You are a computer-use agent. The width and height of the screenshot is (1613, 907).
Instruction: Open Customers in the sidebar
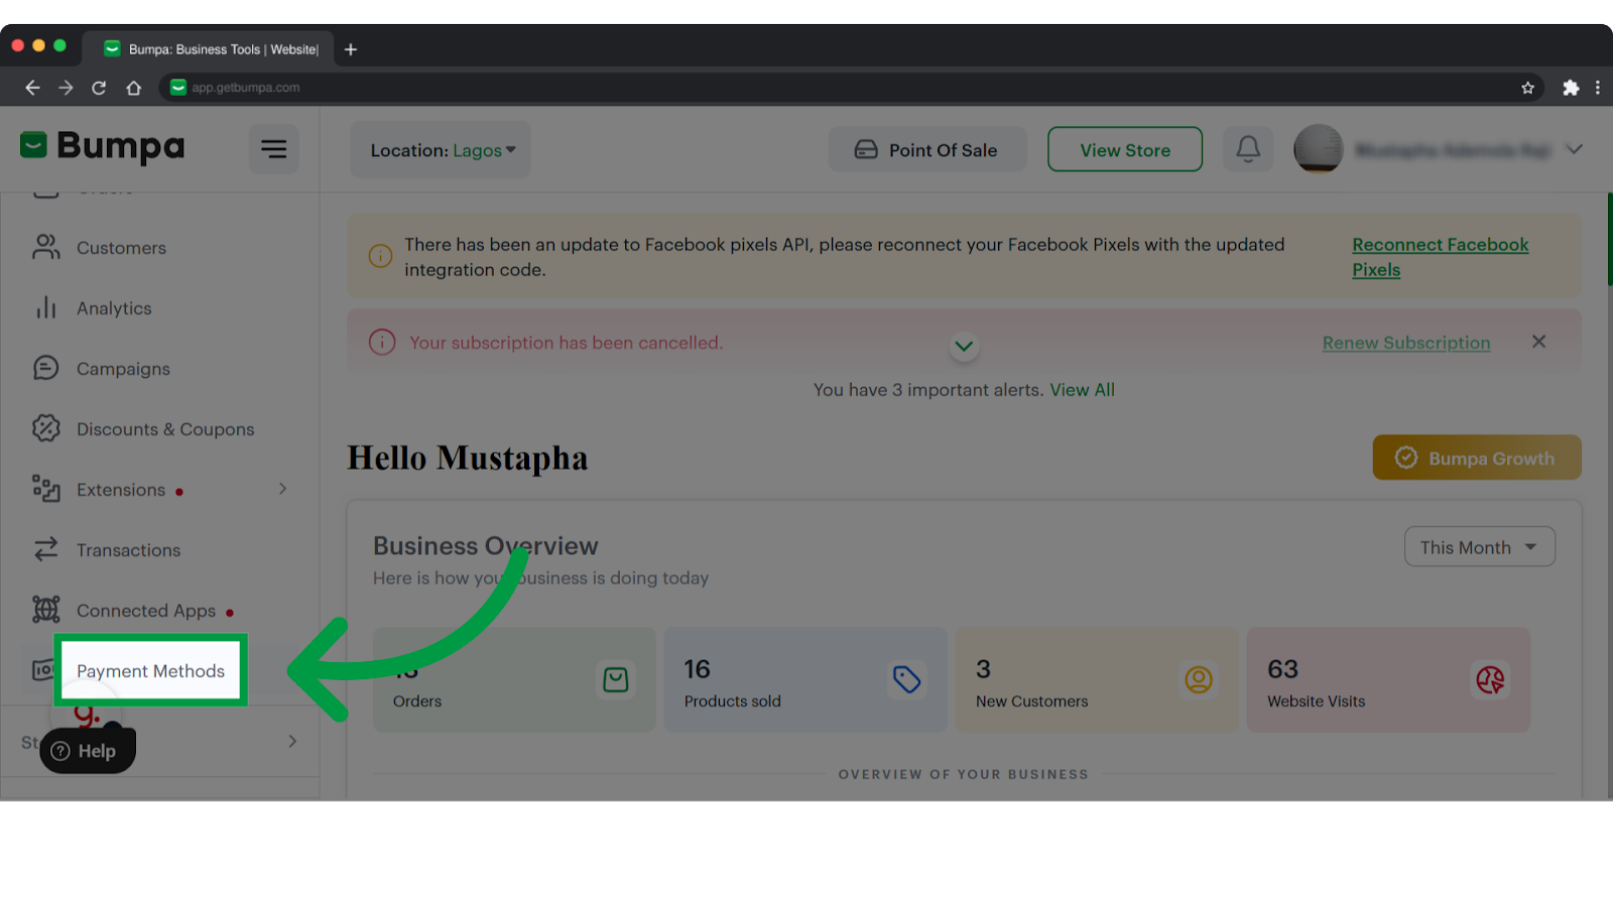point(121,248)
